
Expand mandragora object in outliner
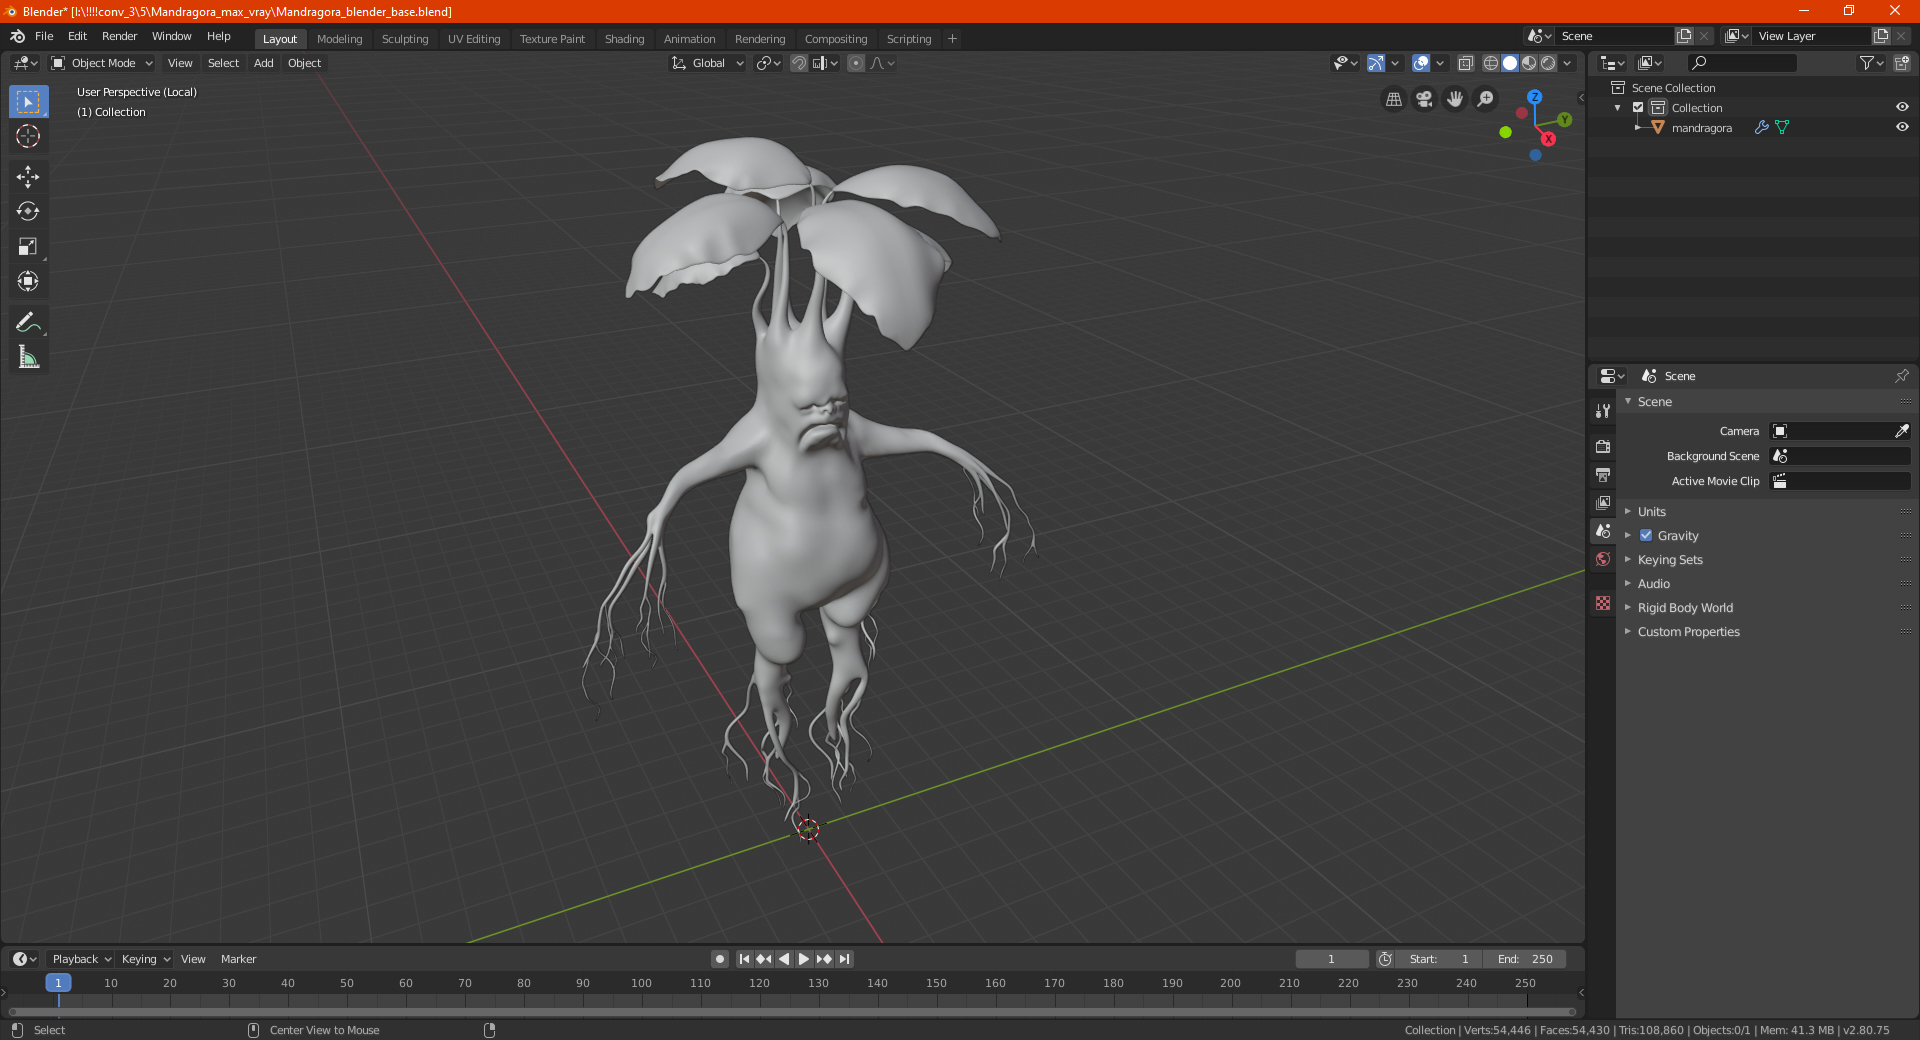[1637, 127]
